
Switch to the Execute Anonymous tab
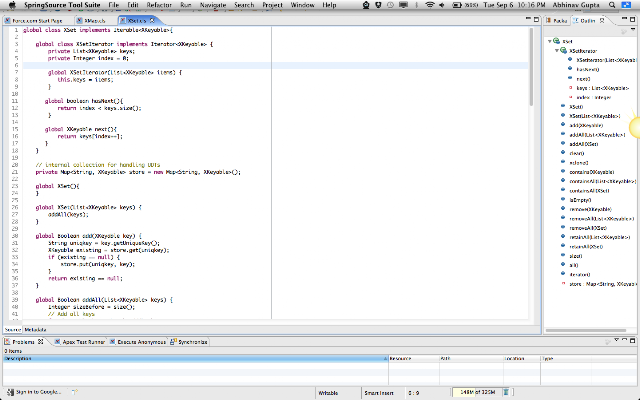coord(138,342)
